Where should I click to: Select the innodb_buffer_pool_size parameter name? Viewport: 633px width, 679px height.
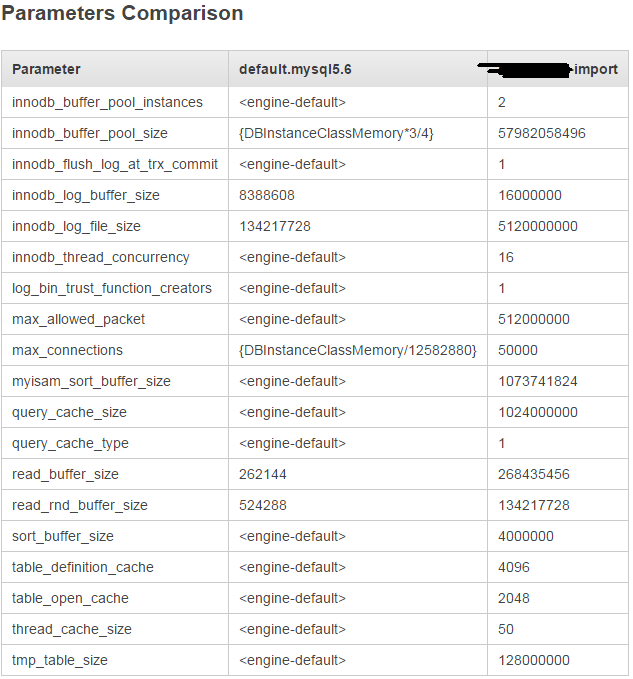[x=90, y=133]
